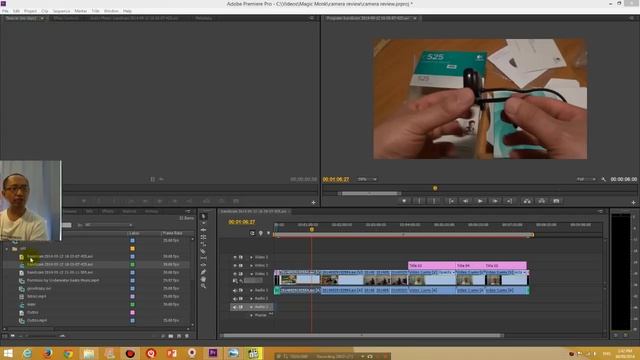Toggle Video 3 track visibility eye
Viewport: 640px width, 360px height.
pos(235,257)
